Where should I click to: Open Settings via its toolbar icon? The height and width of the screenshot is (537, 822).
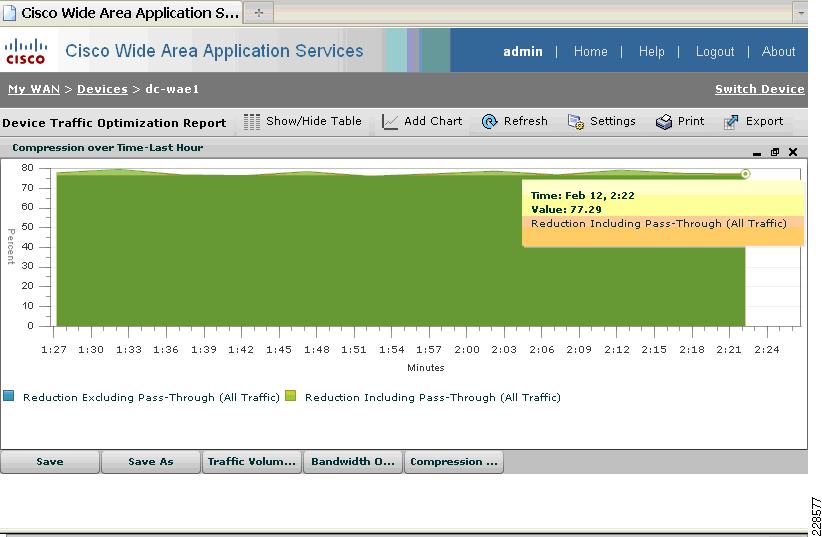click(576, 122)
